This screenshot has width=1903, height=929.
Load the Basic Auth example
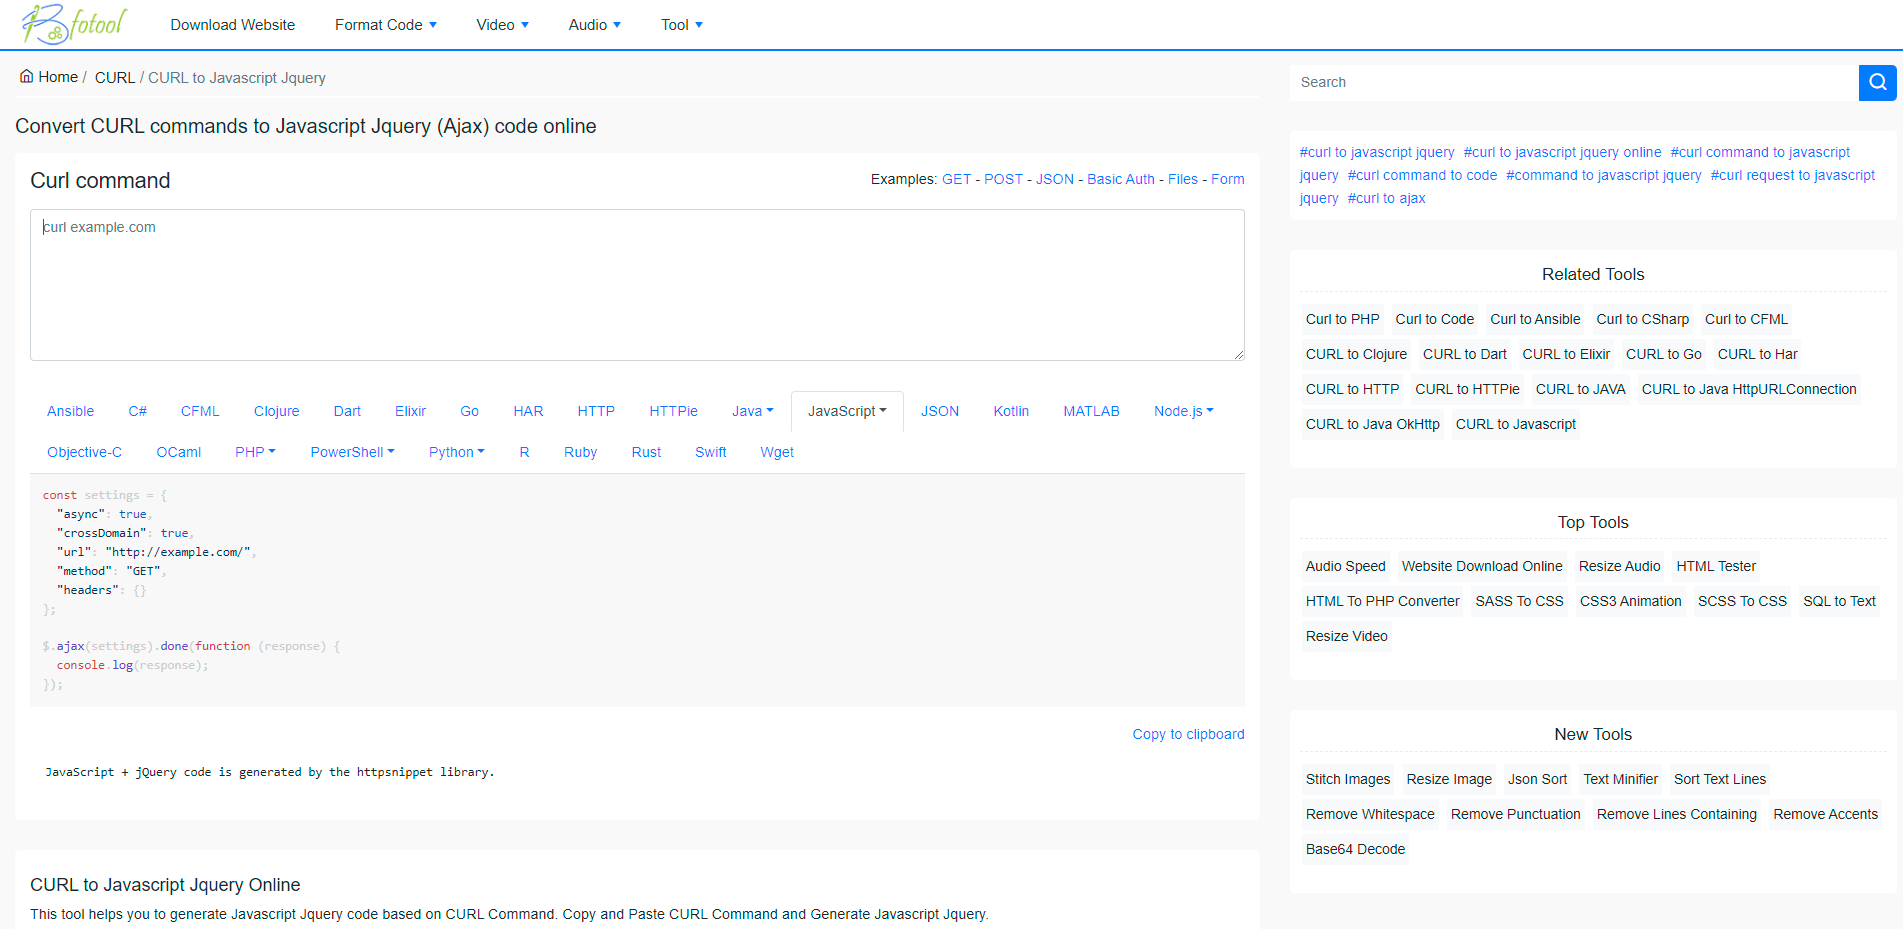pyautogui.click(x=1120, y=179)
